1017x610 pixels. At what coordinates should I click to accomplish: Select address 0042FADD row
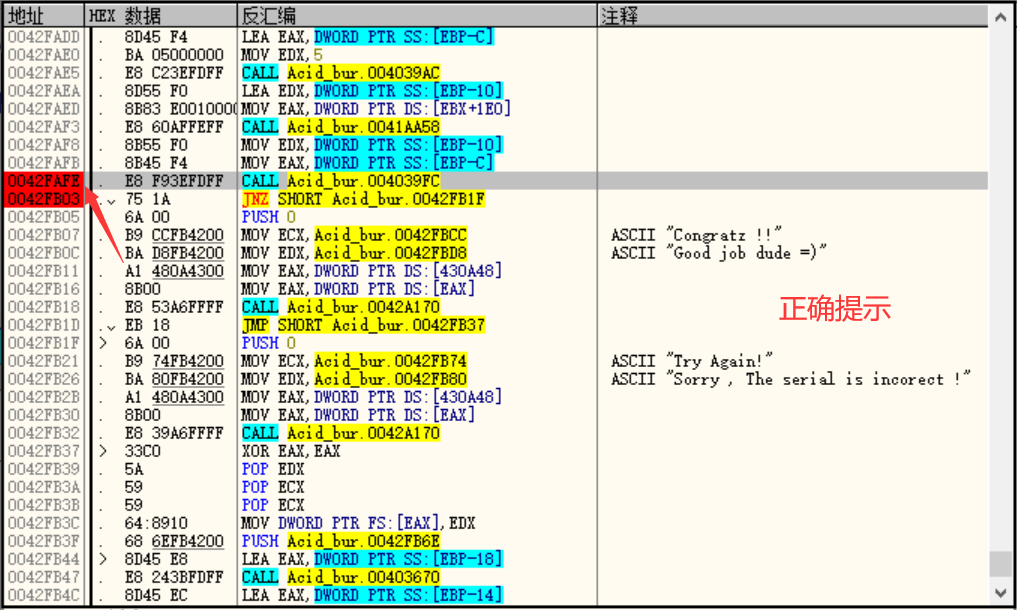[x=43, y=37]
